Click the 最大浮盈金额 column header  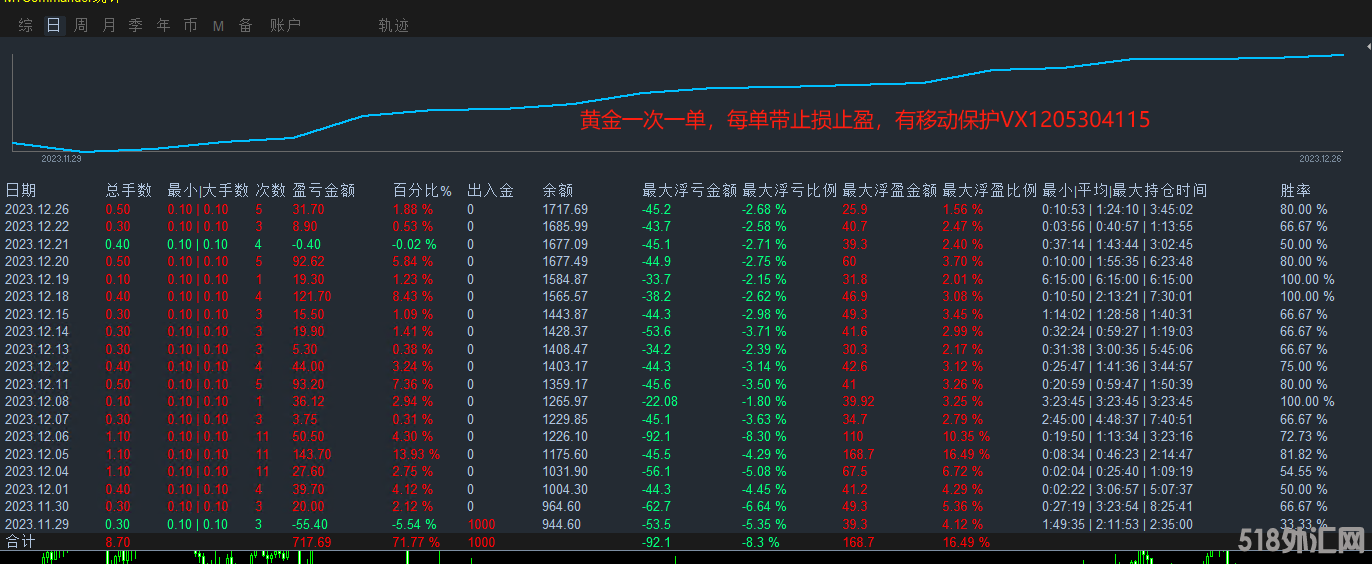[x=890, y=190]
